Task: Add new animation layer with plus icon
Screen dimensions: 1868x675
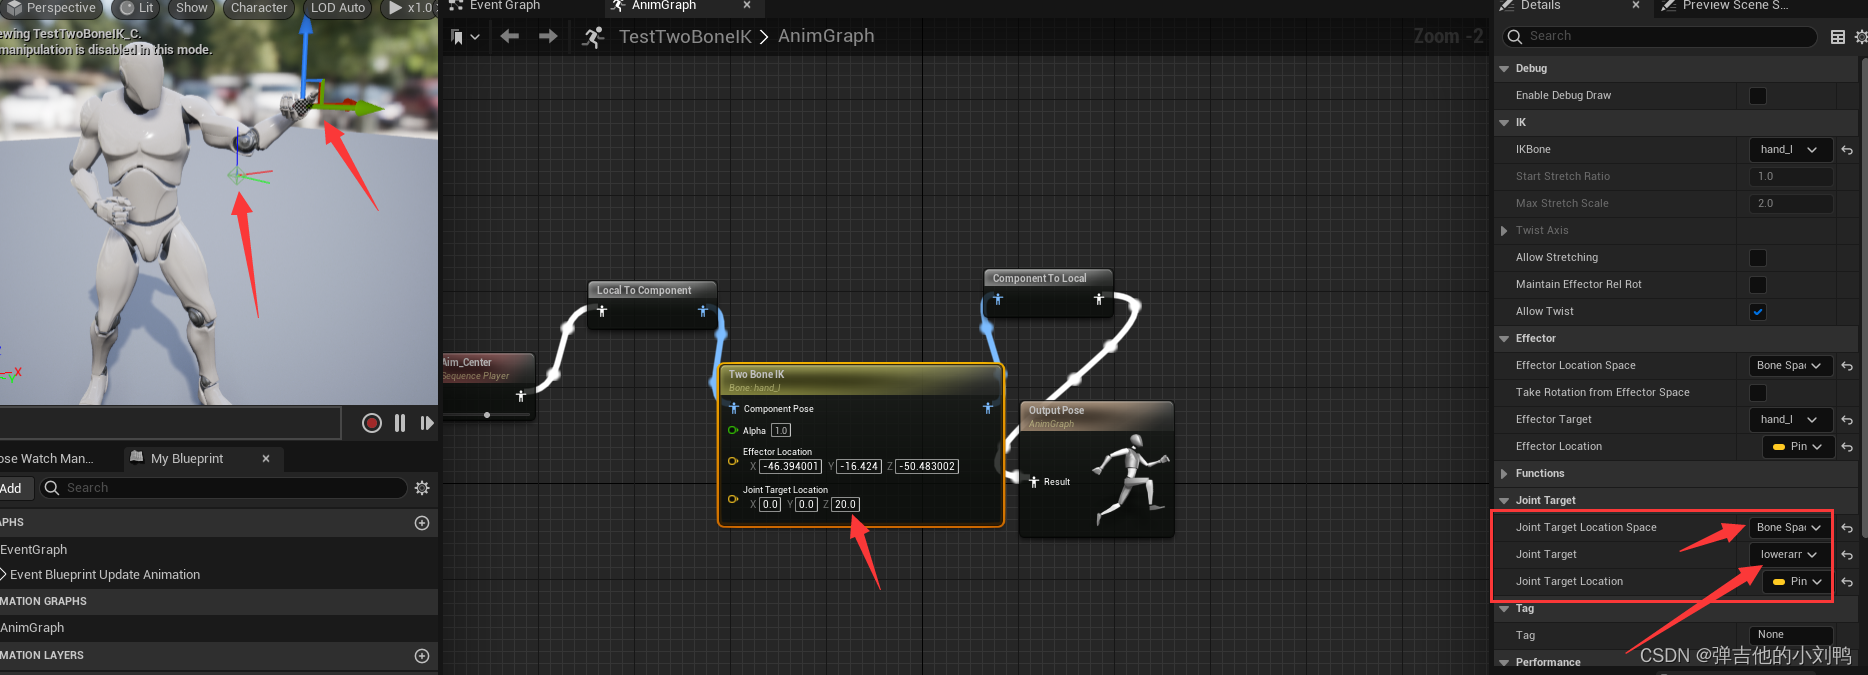Action: pos(422,656)
